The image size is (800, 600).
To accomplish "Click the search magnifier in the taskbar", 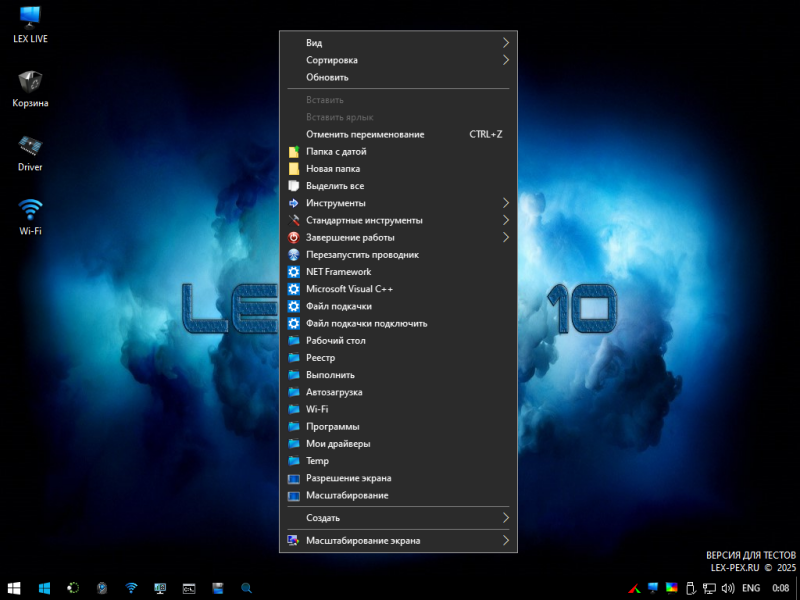I will (246, 588).
